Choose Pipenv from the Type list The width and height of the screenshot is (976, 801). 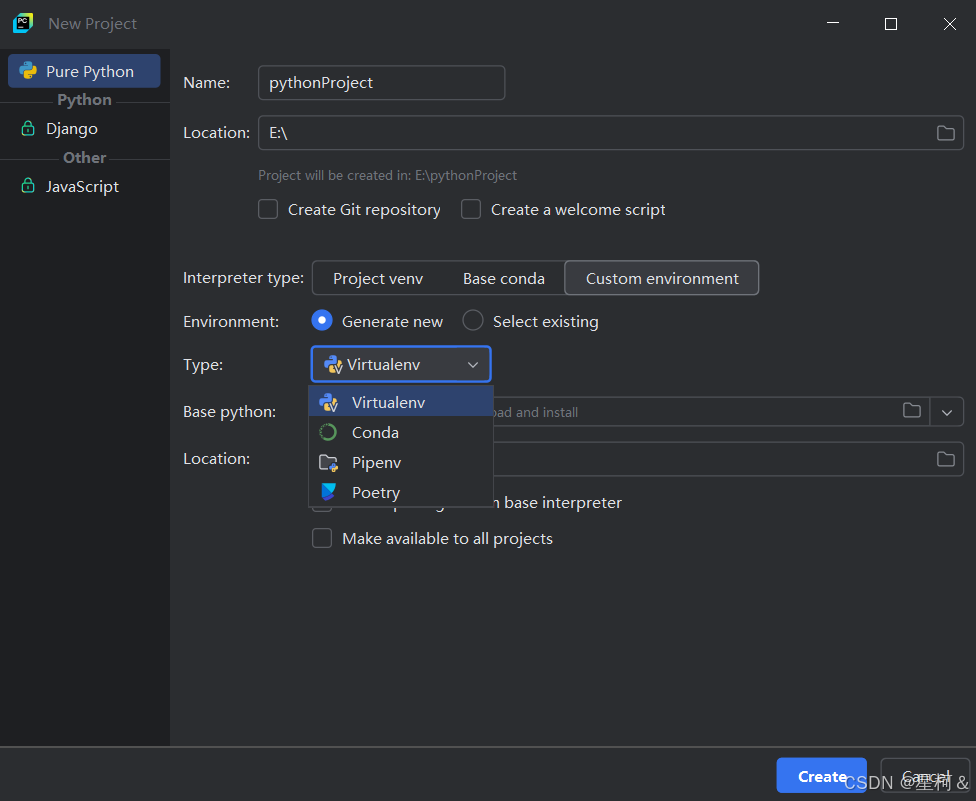[401, 462]
